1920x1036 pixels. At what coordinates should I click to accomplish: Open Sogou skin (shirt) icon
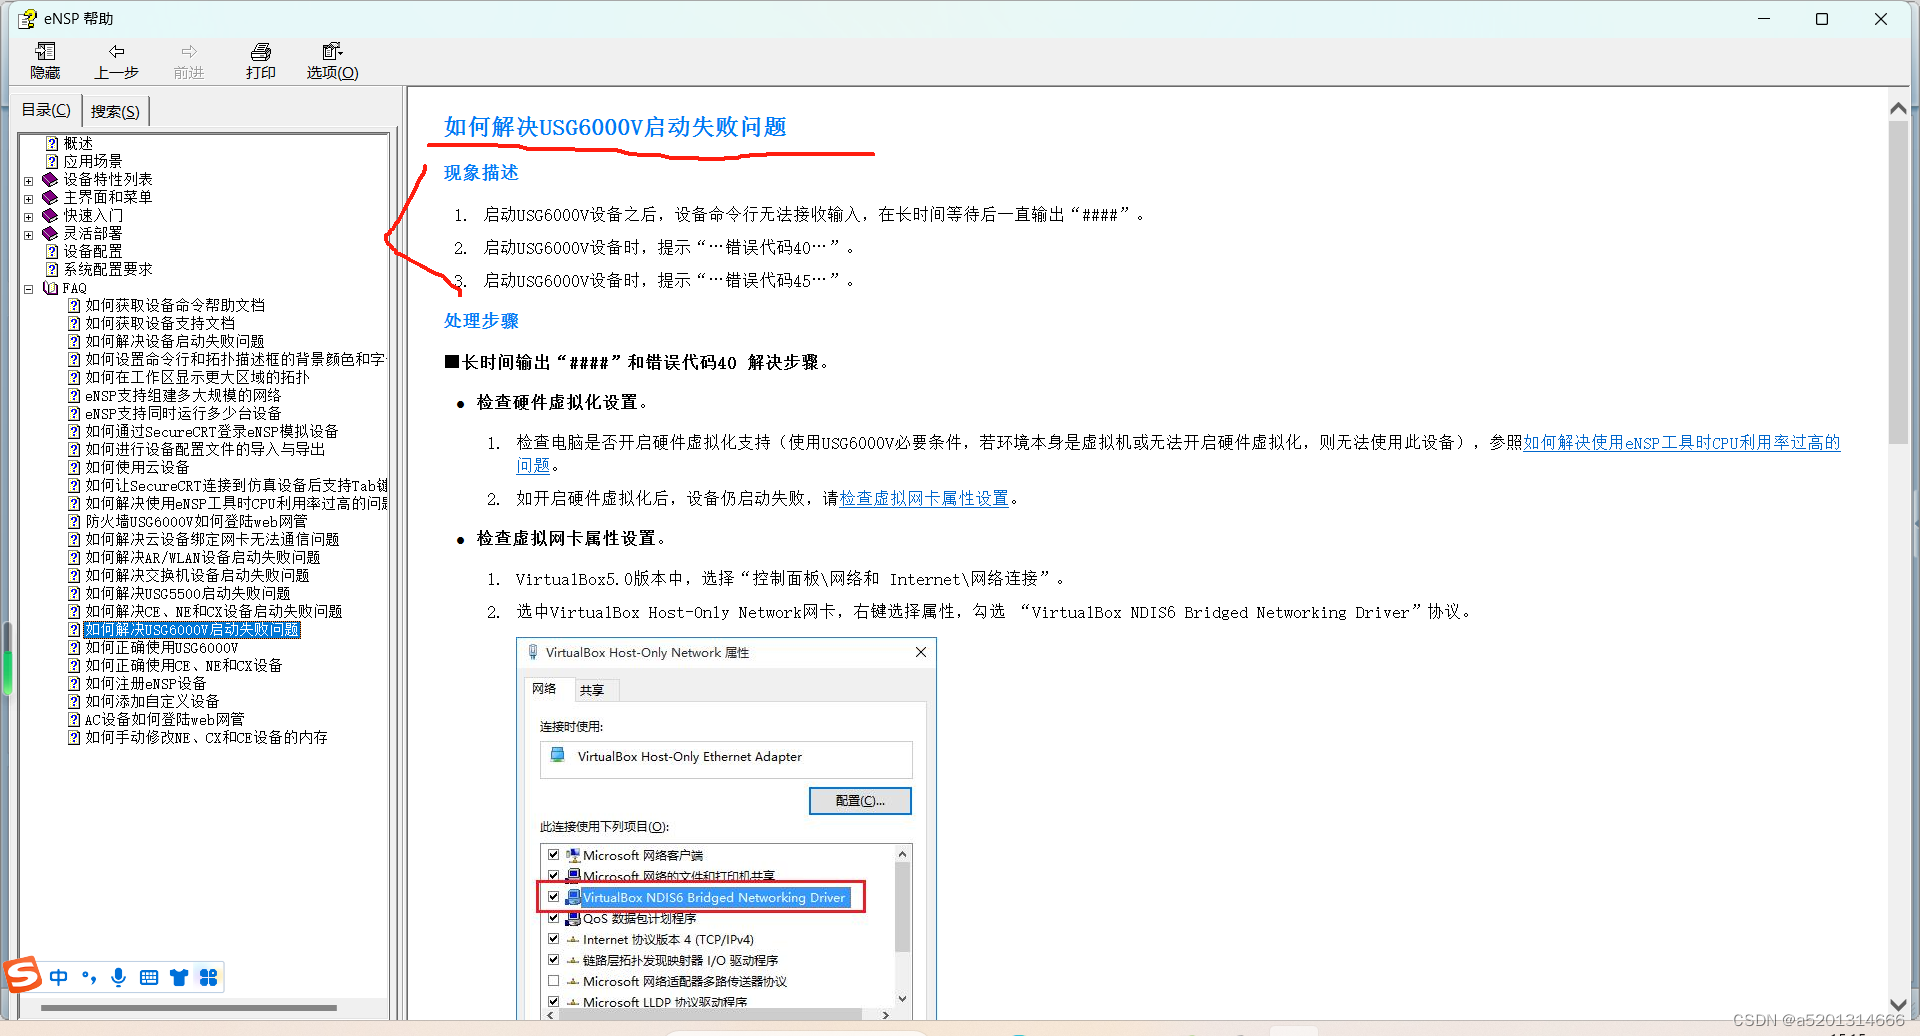tap(179, 977)
